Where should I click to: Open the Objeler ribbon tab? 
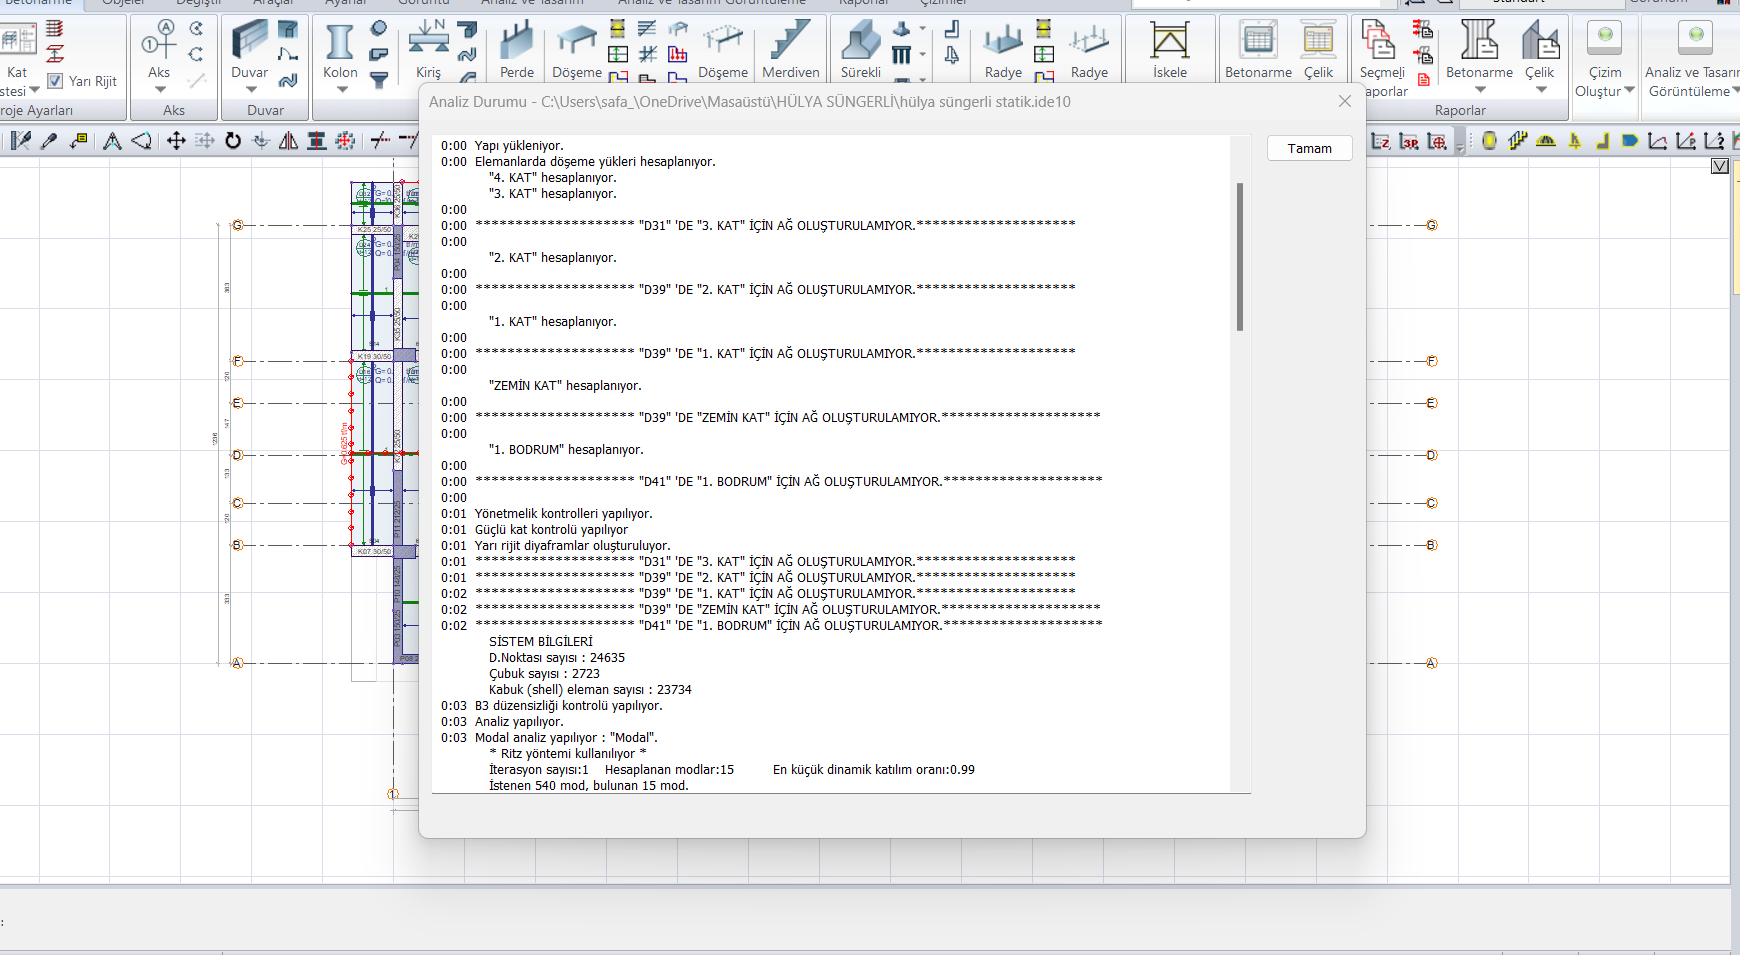click(124, 3)
